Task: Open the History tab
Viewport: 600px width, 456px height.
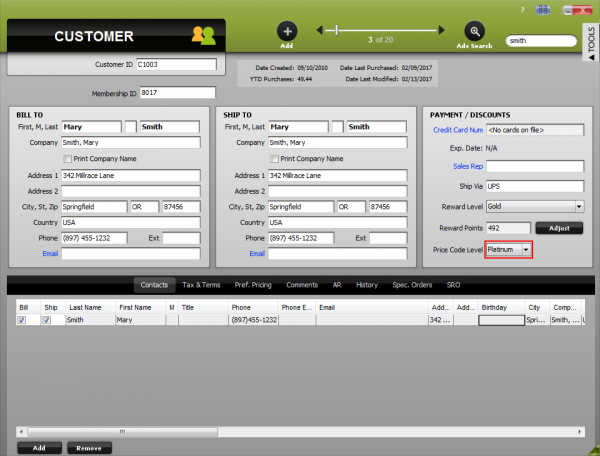Action: (367, 285)
